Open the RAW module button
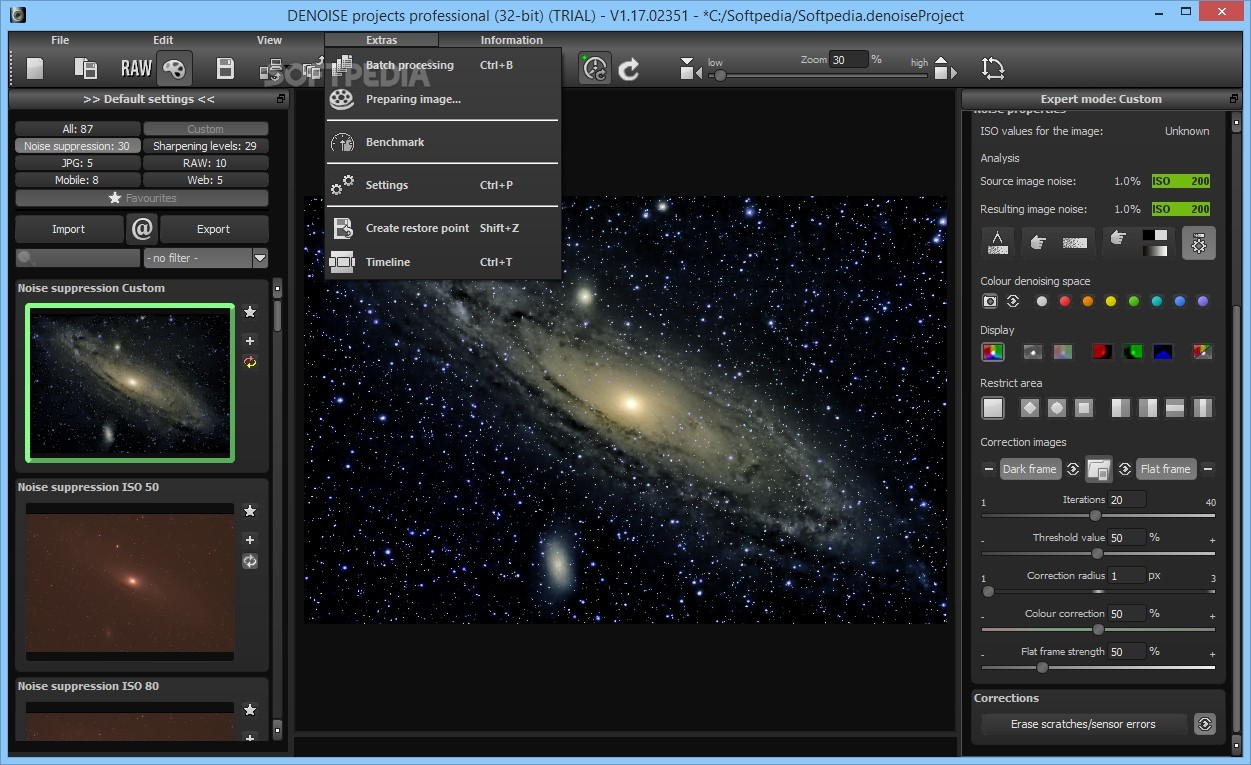1251x765 pixels. [x=136, y=68]
